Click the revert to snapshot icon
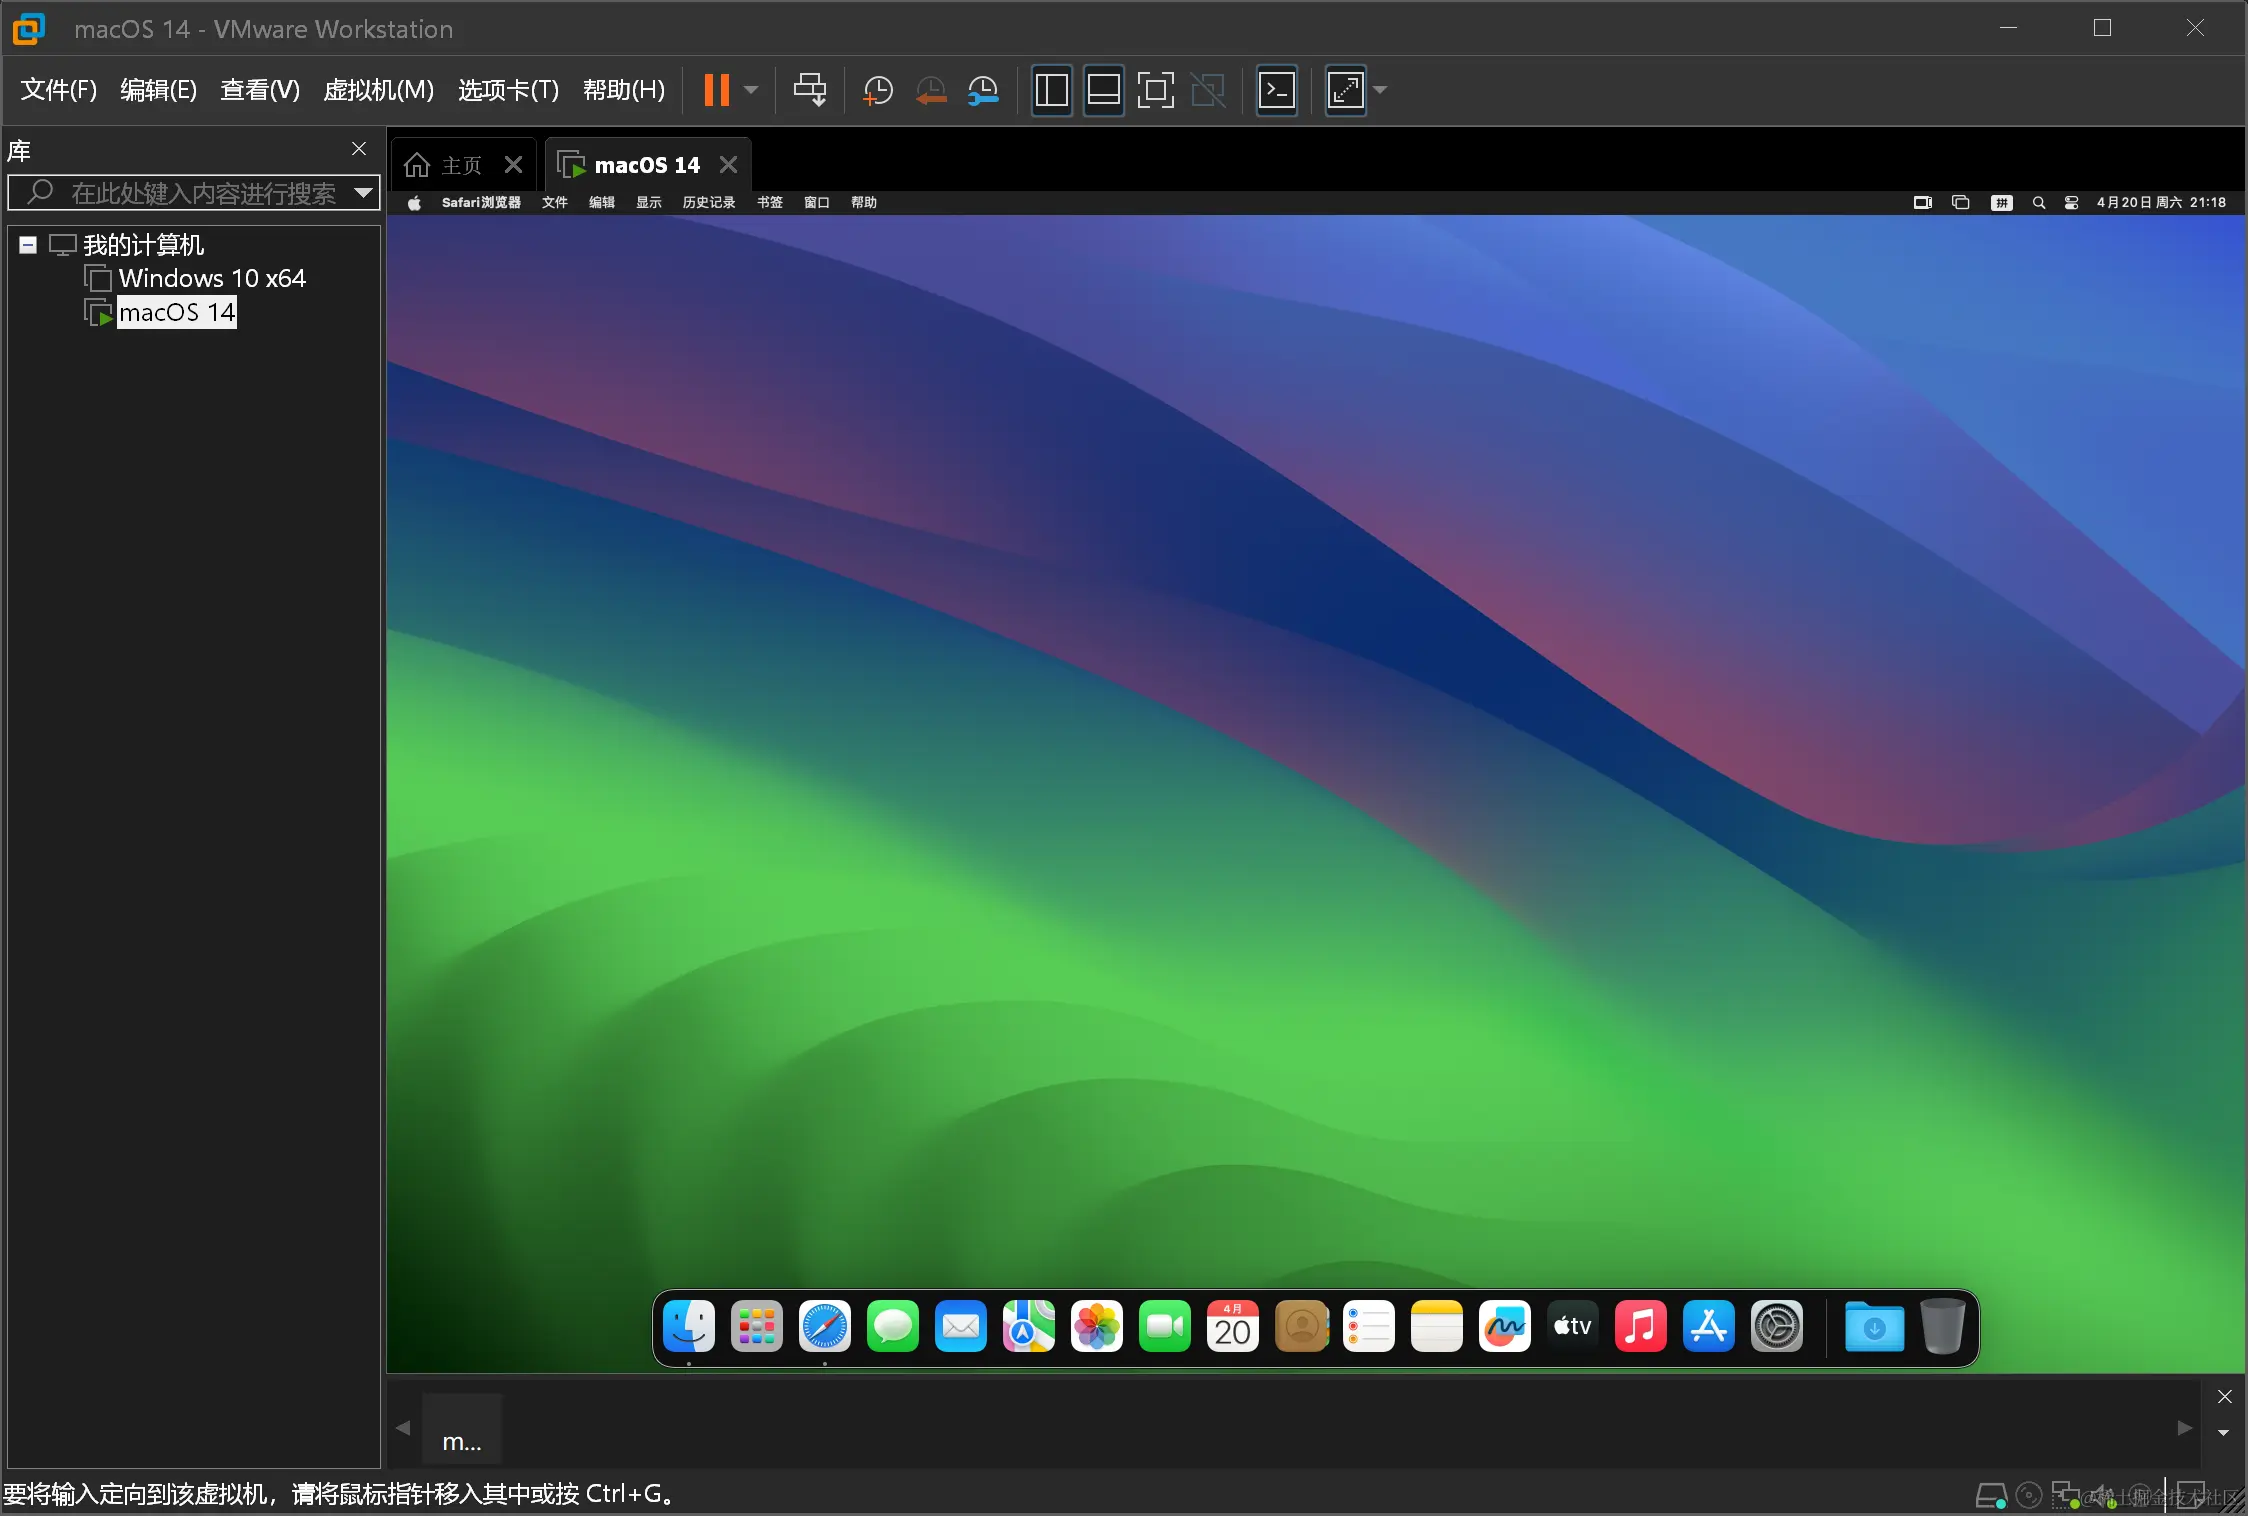The width and height of the screenshot is (2248, 1516). (x=931, y=90)
